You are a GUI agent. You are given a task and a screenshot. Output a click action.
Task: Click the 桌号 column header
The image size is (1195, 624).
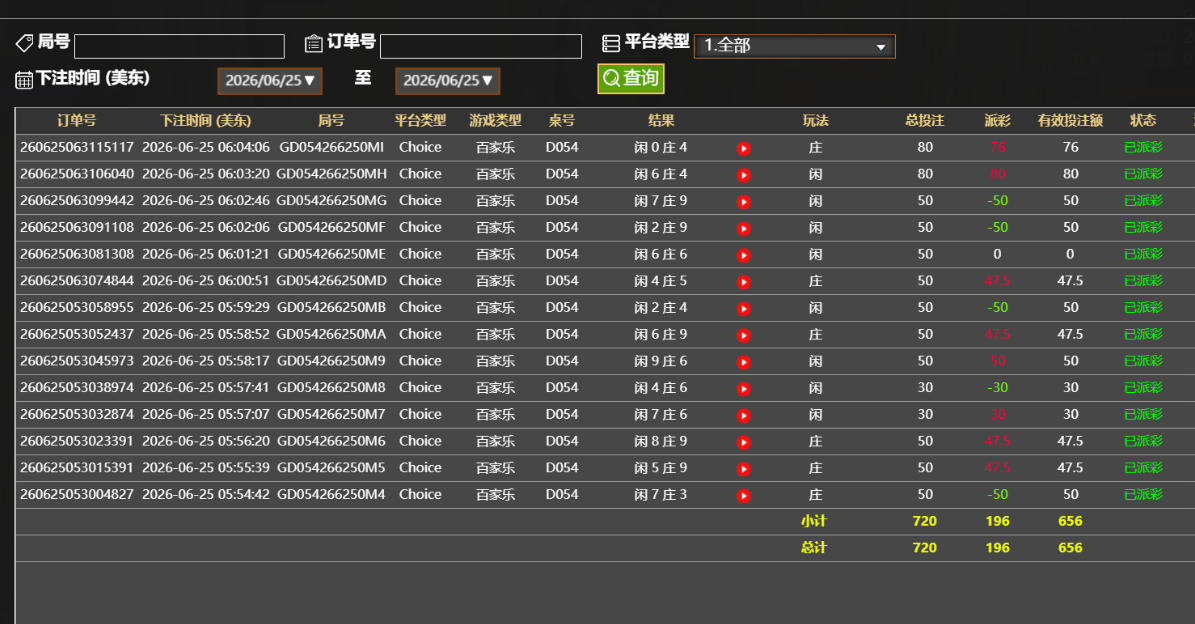[x=562, y=120]
